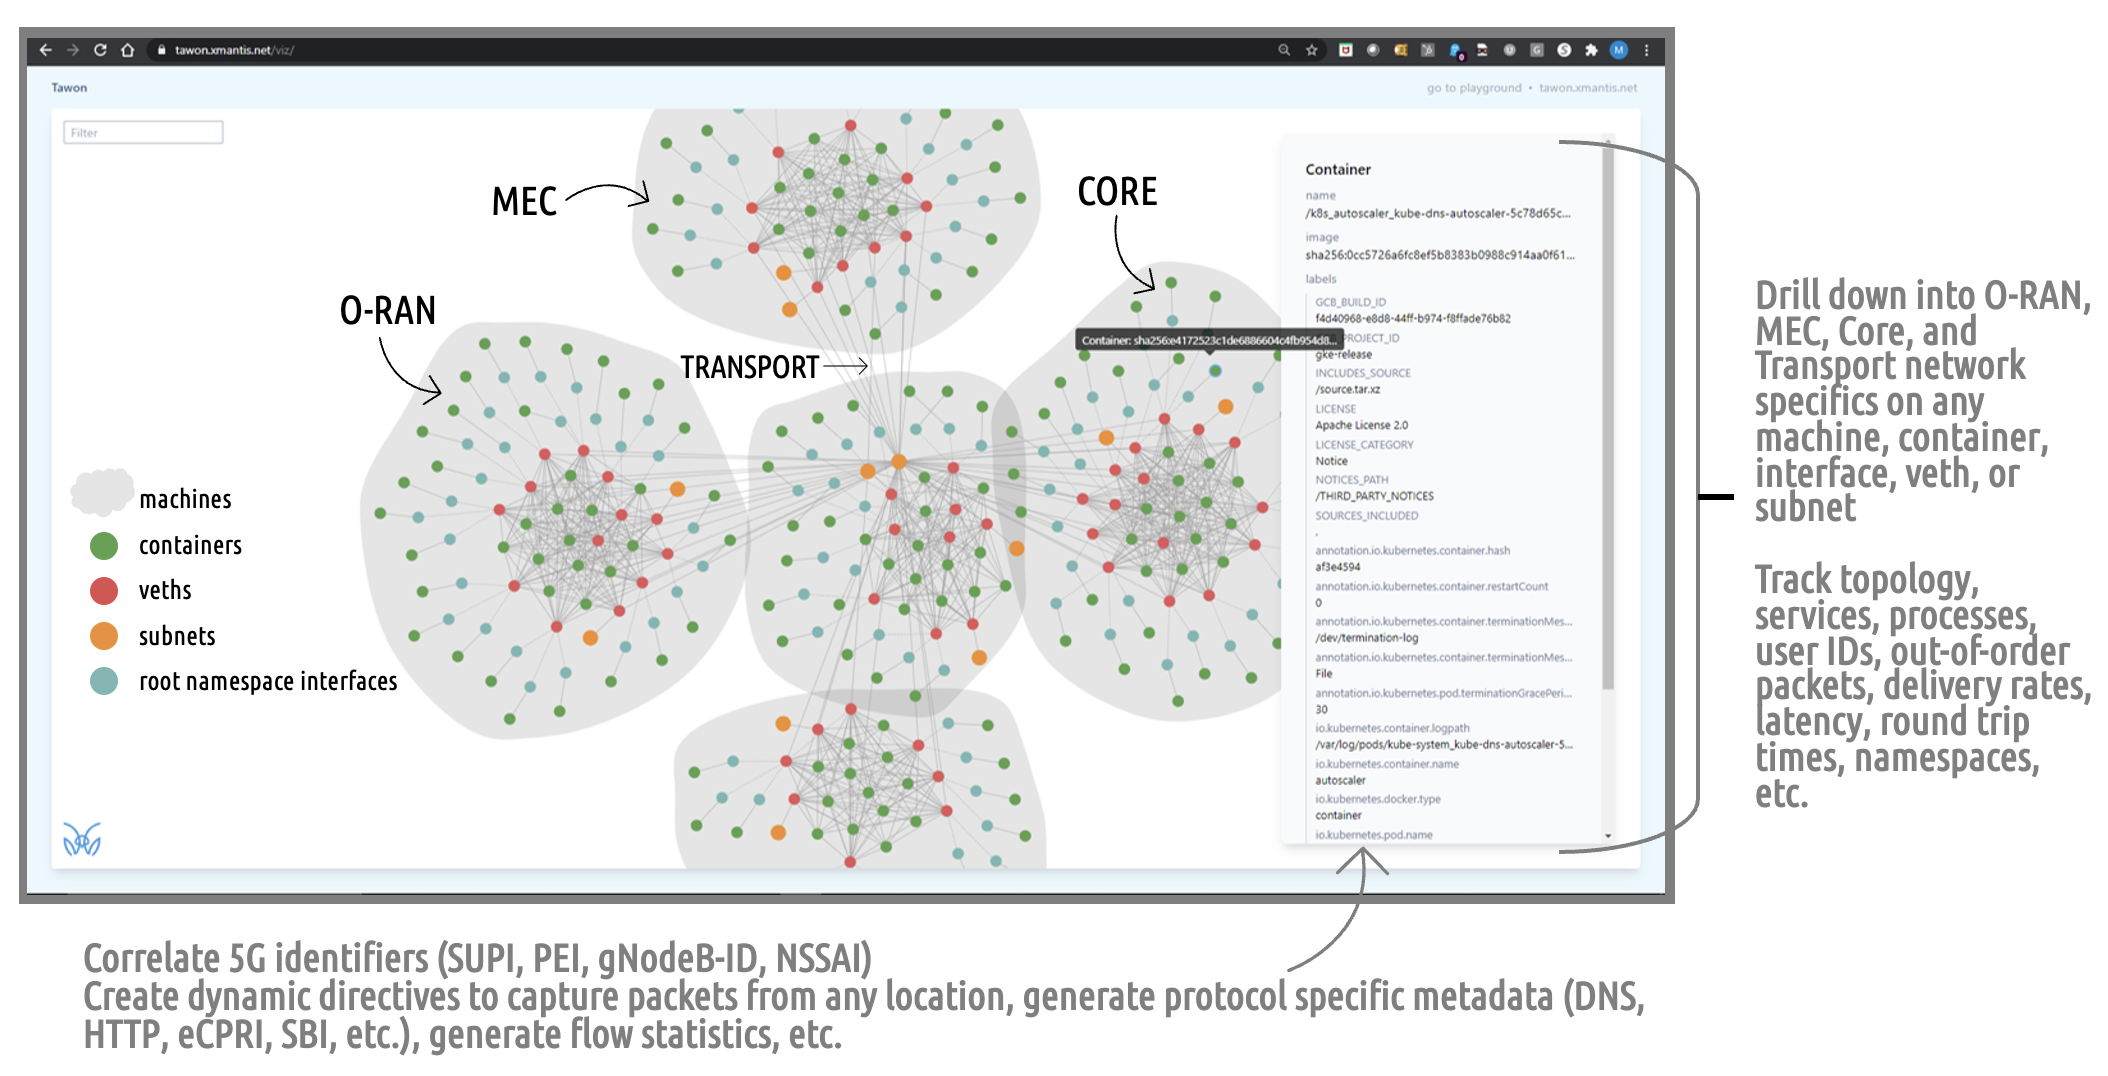Click the green containers legend swatch
The width and height of the screenshot is (2108, 1076).
click(x=104, y=546)
